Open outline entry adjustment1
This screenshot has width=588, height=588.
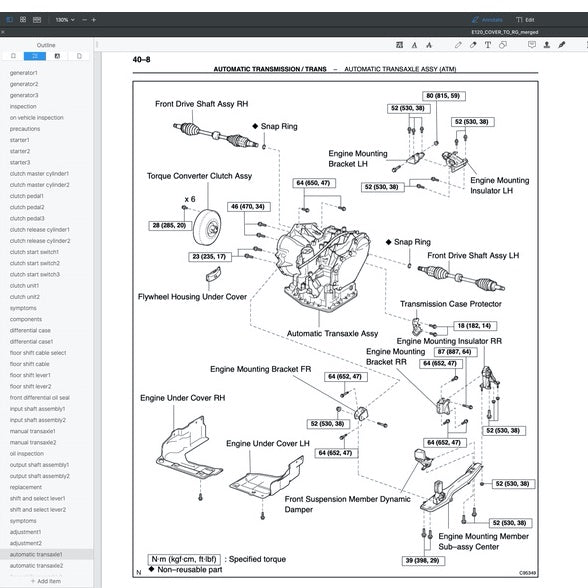[26, 532]
